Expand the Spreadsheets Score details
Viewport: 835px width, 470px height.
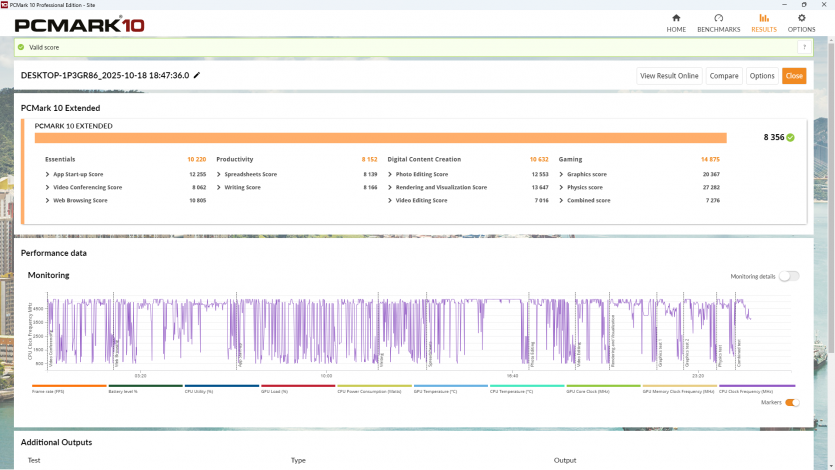click(x=250, y=174)
